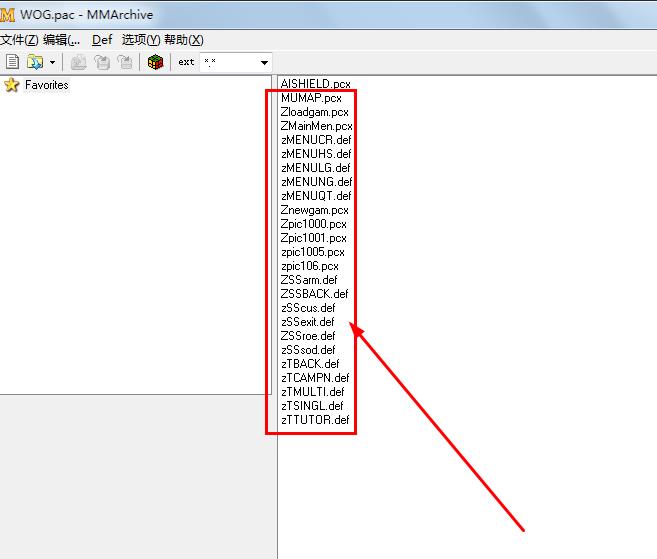The height and width of the screenshot is (559, 657).
Task: Select file ZSSBACK.def
Action: [314, 294]
